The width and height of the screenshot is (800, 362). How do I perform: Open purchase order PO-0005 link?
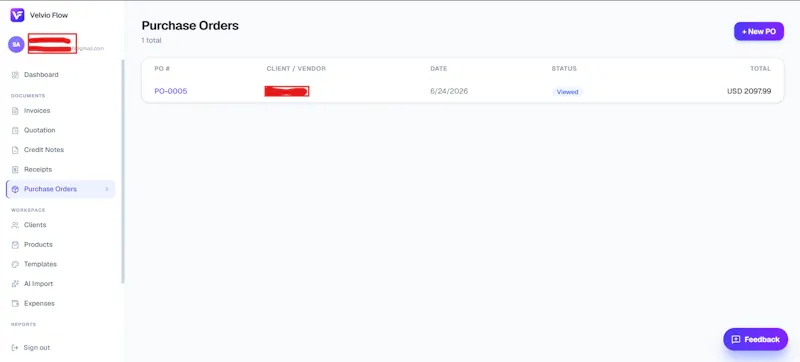coord(171,92)
